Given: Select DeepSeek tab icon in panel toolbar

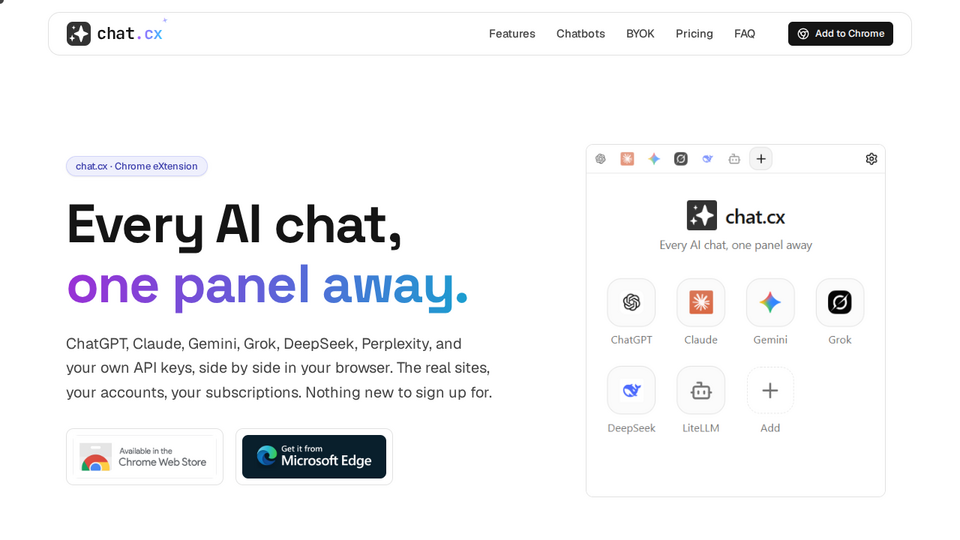Looking at the screenshot, I should tap(708, 159).
